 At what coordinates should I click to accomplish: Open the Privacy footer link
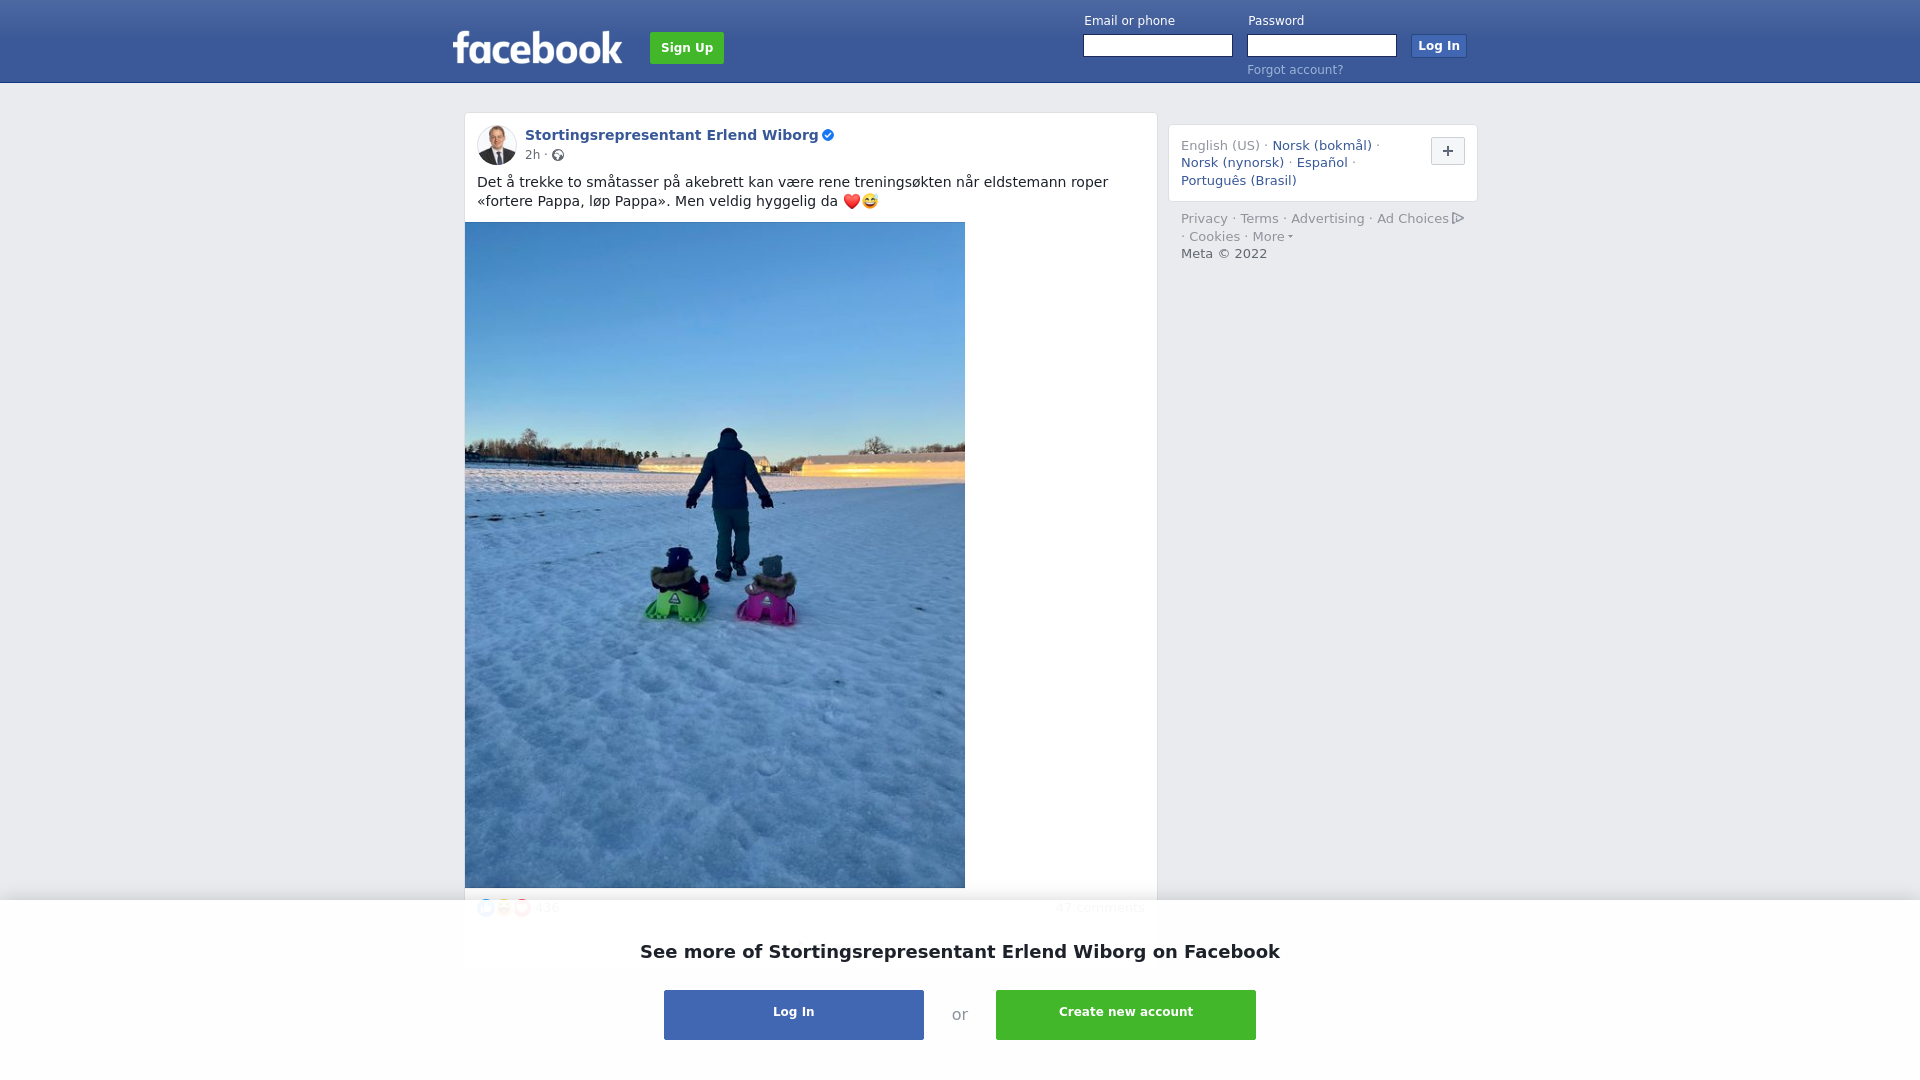coord(1204,219)
